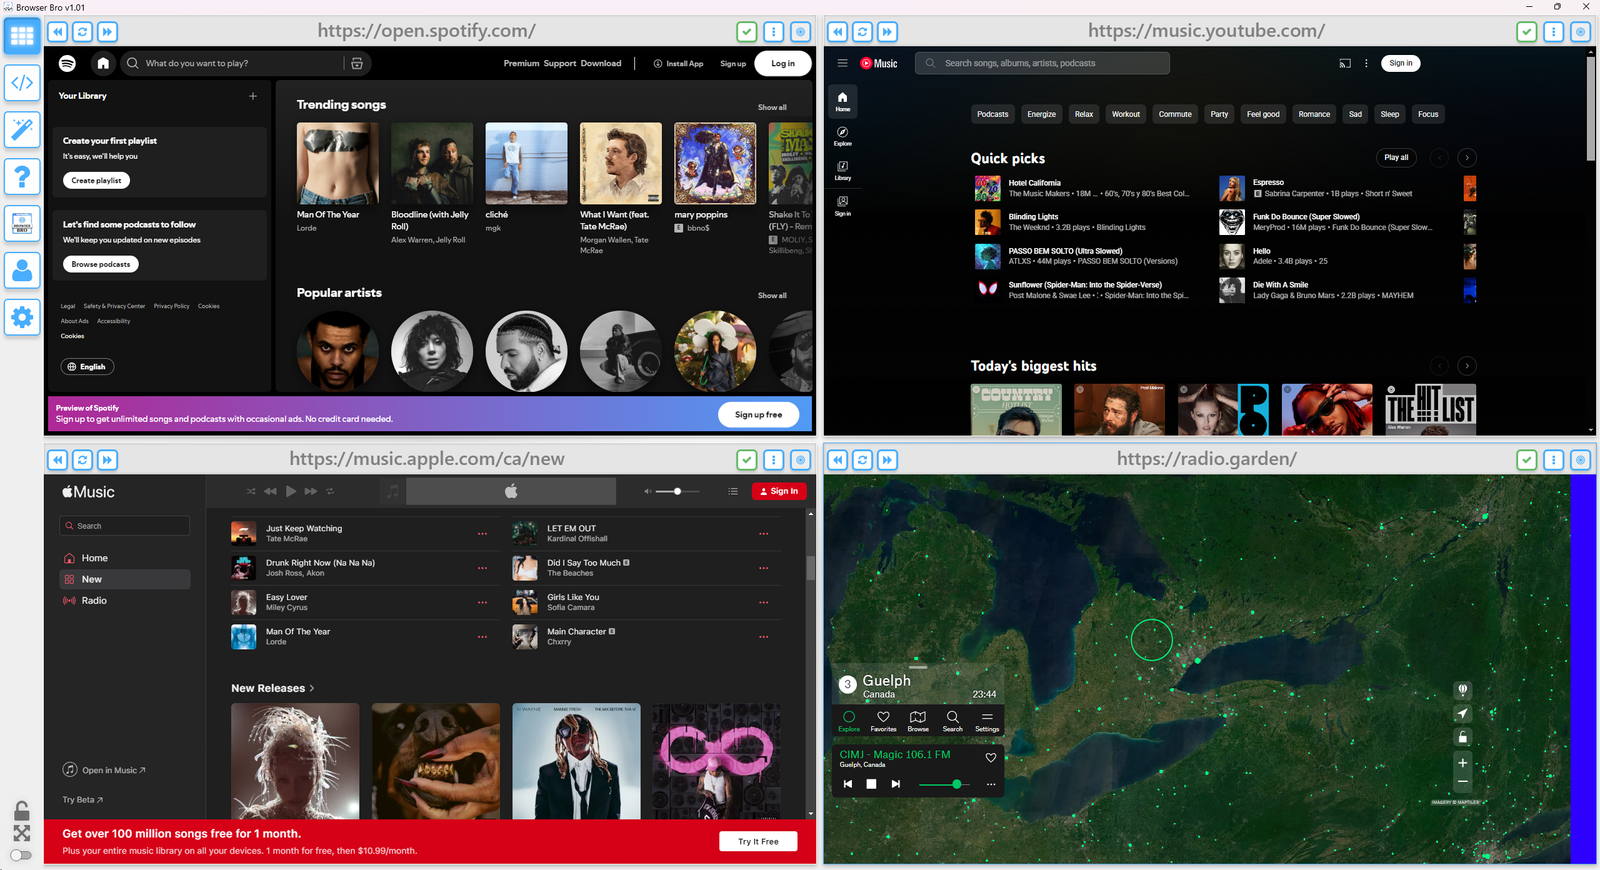Viewport: 1600px width, 870px height.
Task: Open the code editor icon in left sidebar
Action: pyautogui.click(x=22, y=83)
